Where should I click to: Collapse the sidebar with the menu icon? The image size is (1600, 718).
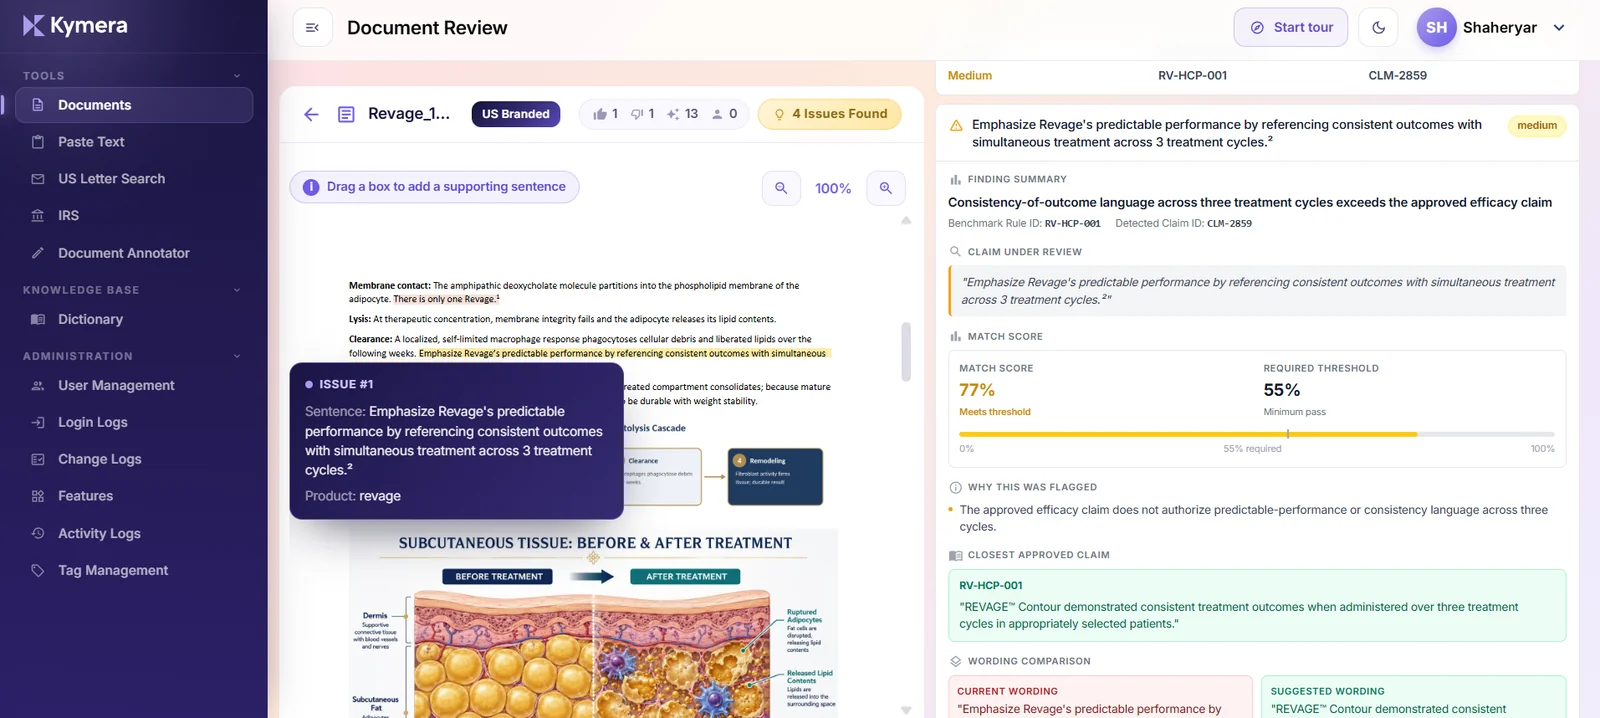coord(312,28)
